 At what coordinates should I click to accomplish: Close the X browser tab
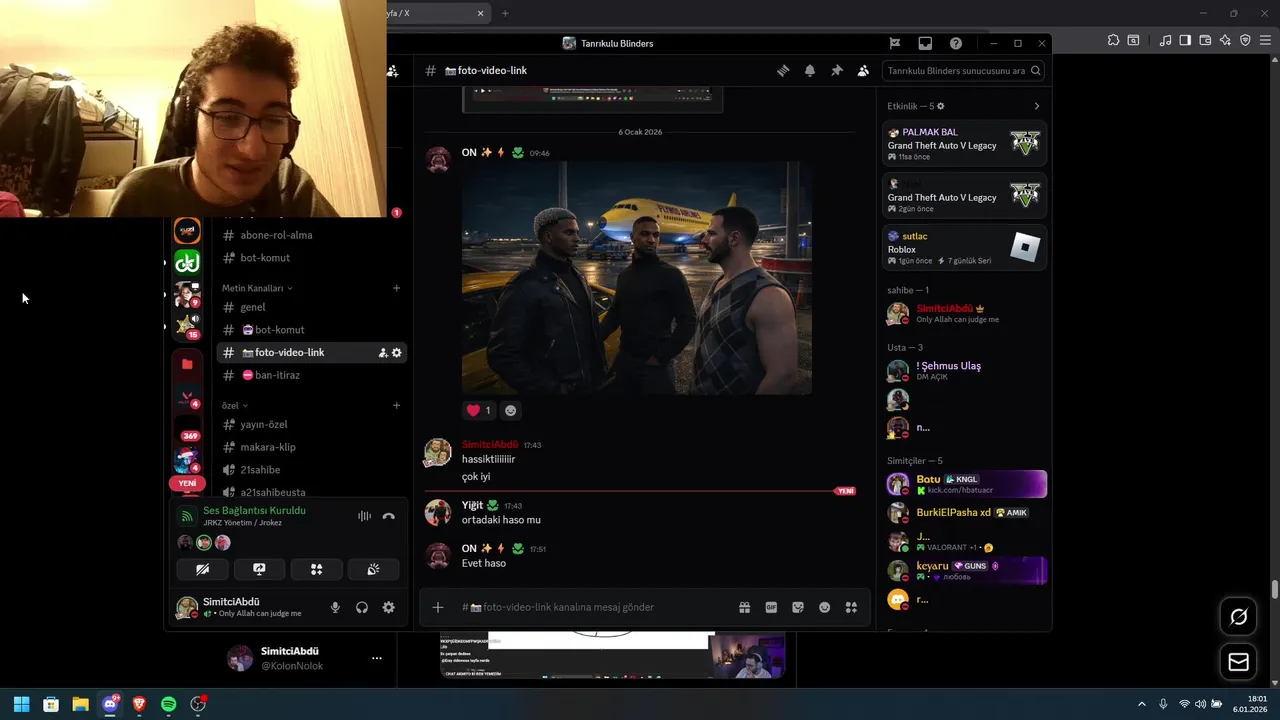pyautogui.click(x=481, y=13)
